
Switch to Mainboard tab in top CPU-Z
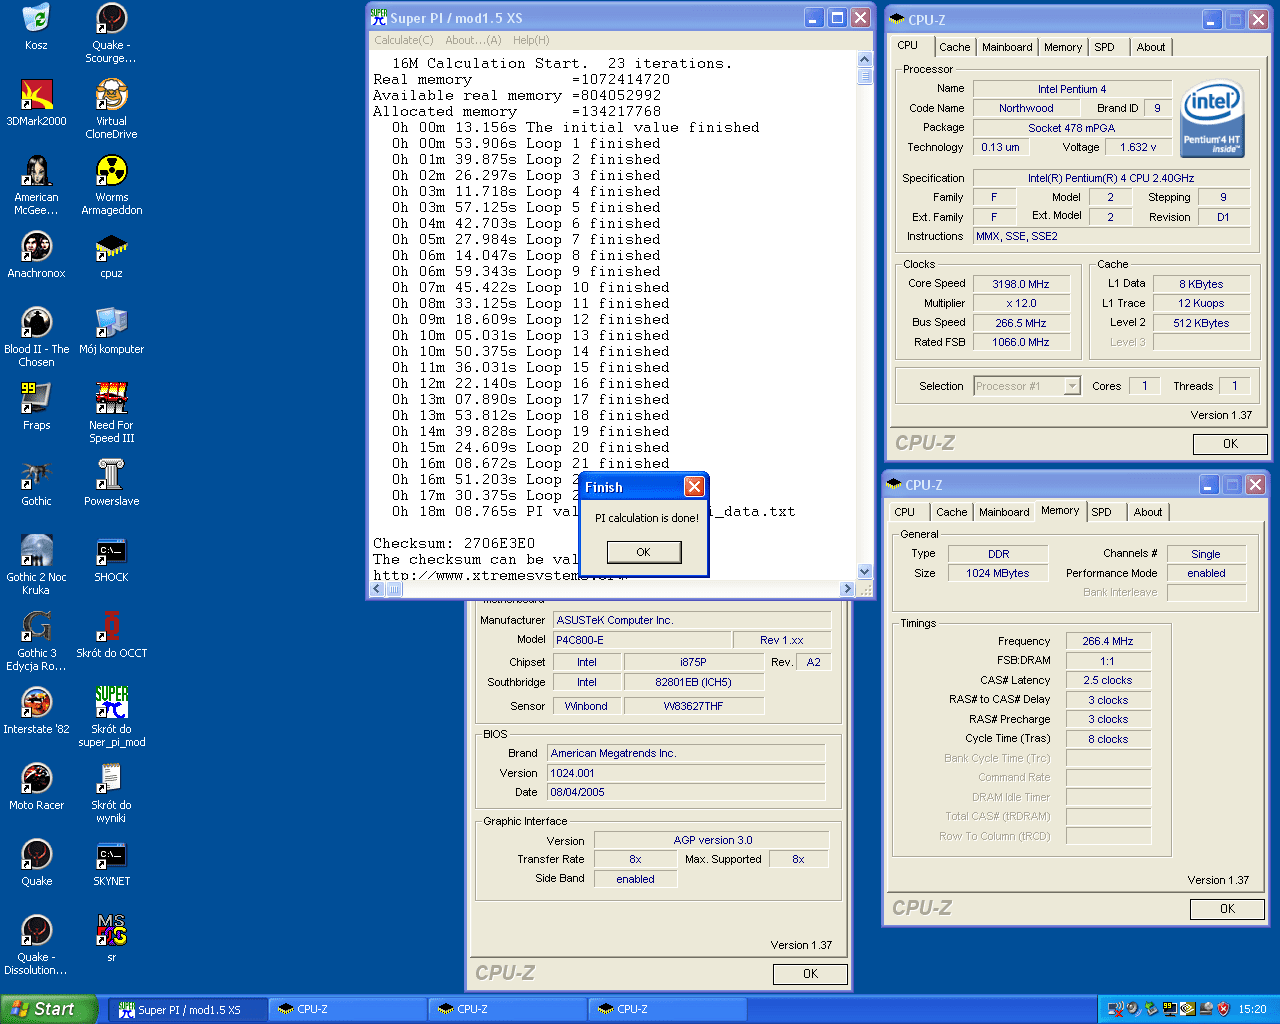[x=1007, y=47]
